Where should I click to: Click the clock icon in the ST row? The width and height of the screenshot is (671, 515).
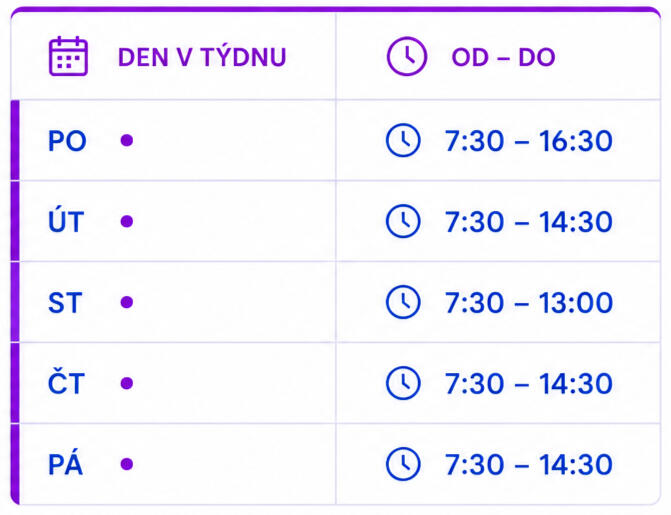click(403, 302)
